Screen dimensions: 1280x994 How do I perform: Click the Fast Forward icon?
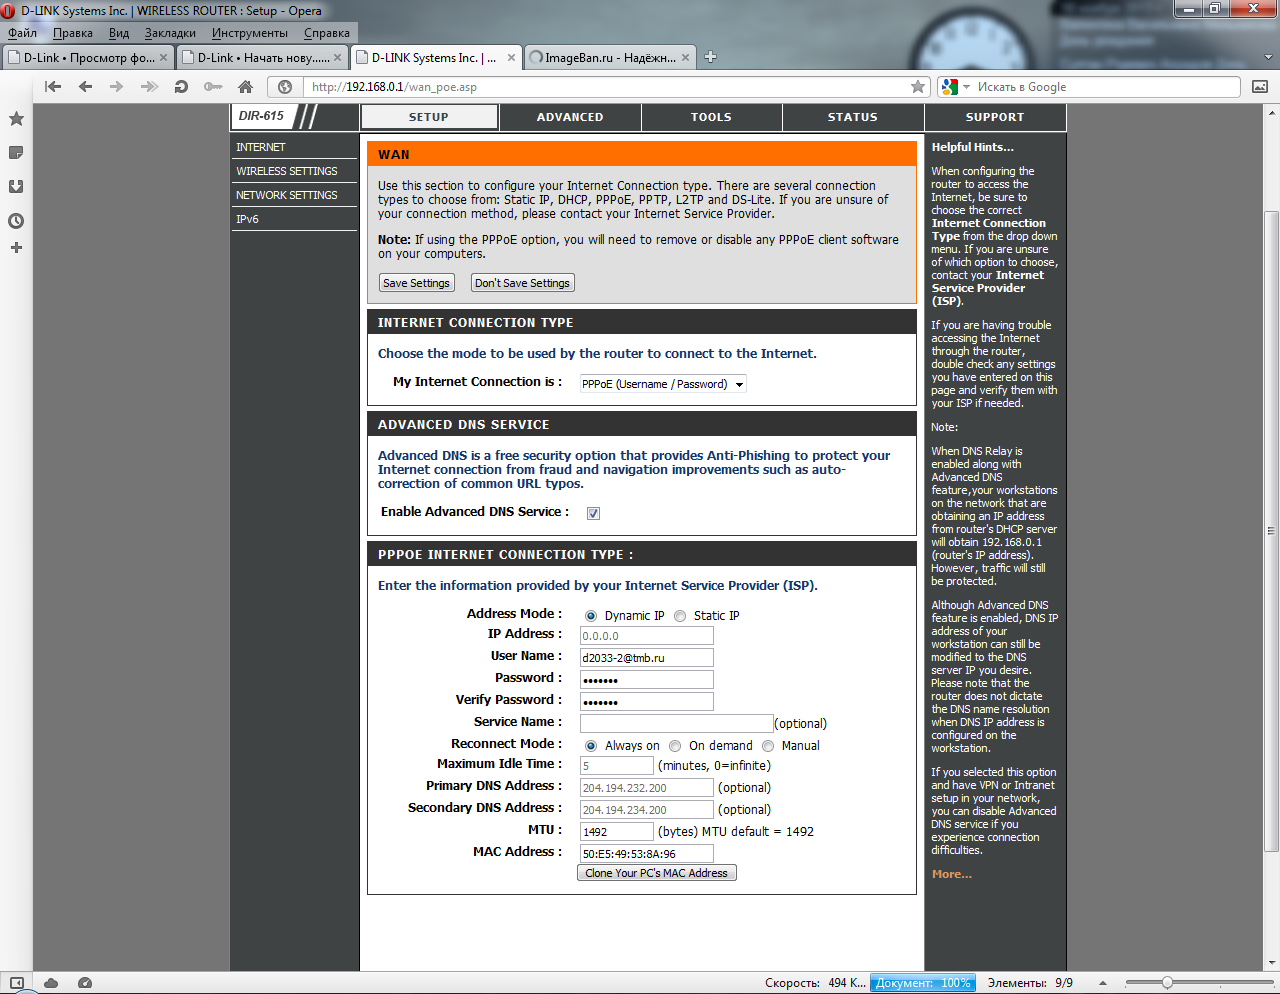pos(149,87)
